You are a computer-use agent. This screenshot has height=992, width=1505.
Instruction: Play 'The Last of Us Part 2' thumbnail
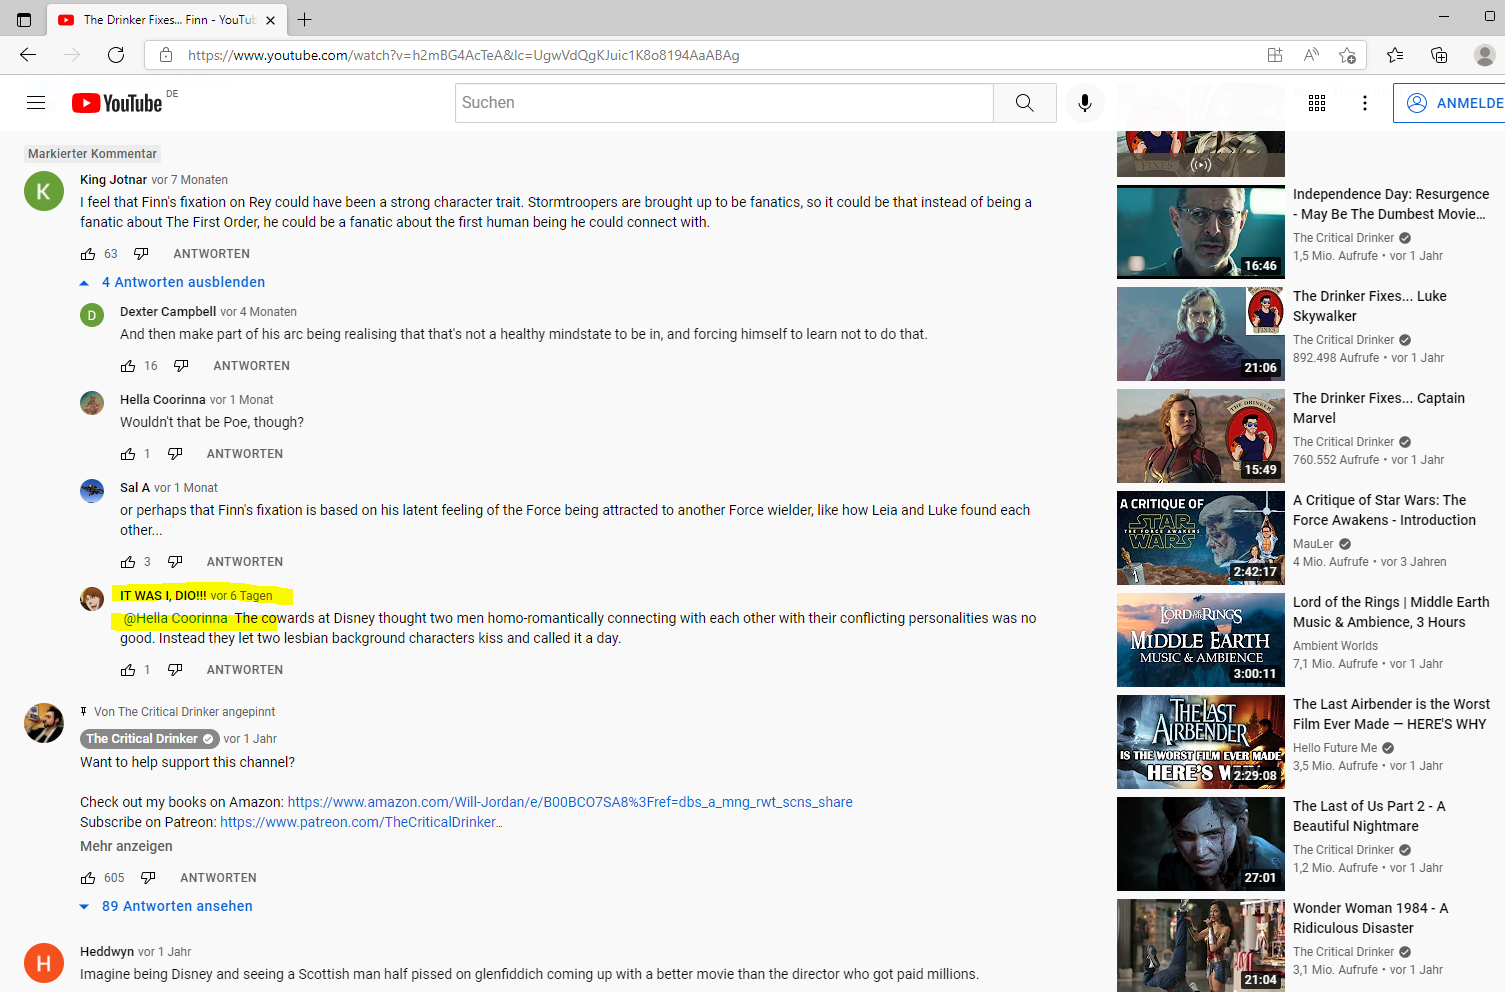click(x=1201, y=844)
